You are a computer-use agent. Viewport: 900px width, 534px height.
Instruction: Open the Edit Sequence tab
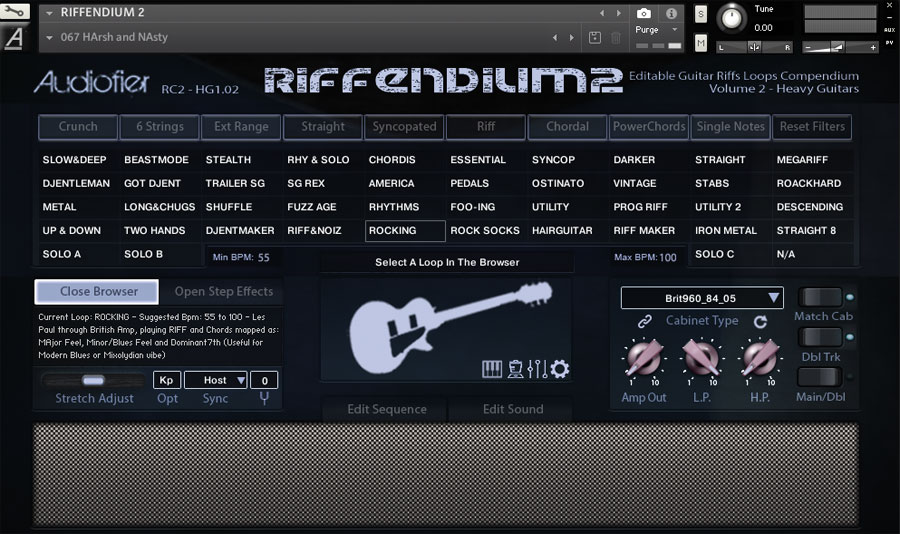[386, 409]
